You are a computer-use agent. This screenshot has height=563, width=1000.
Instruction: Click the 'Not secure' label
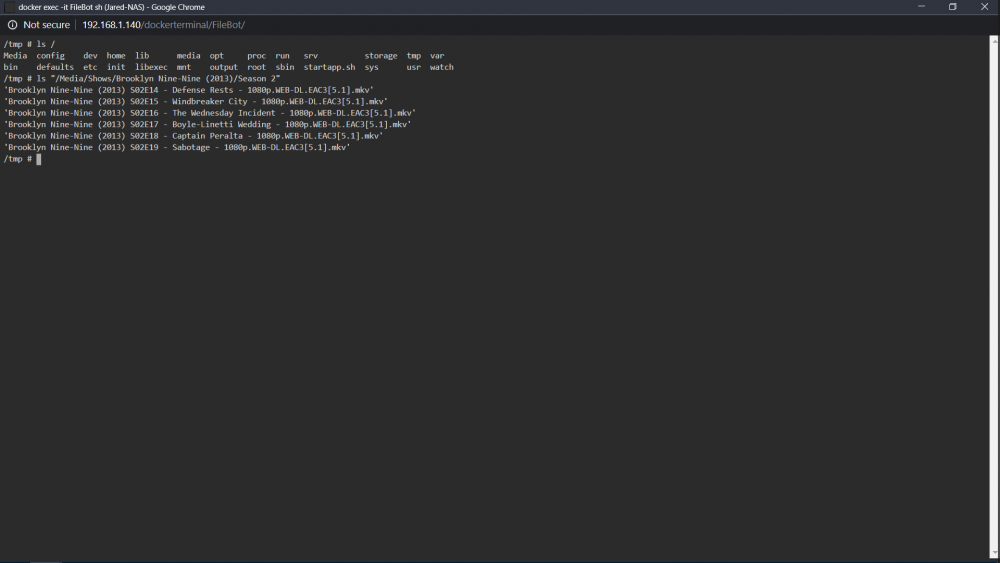(47, 25)
